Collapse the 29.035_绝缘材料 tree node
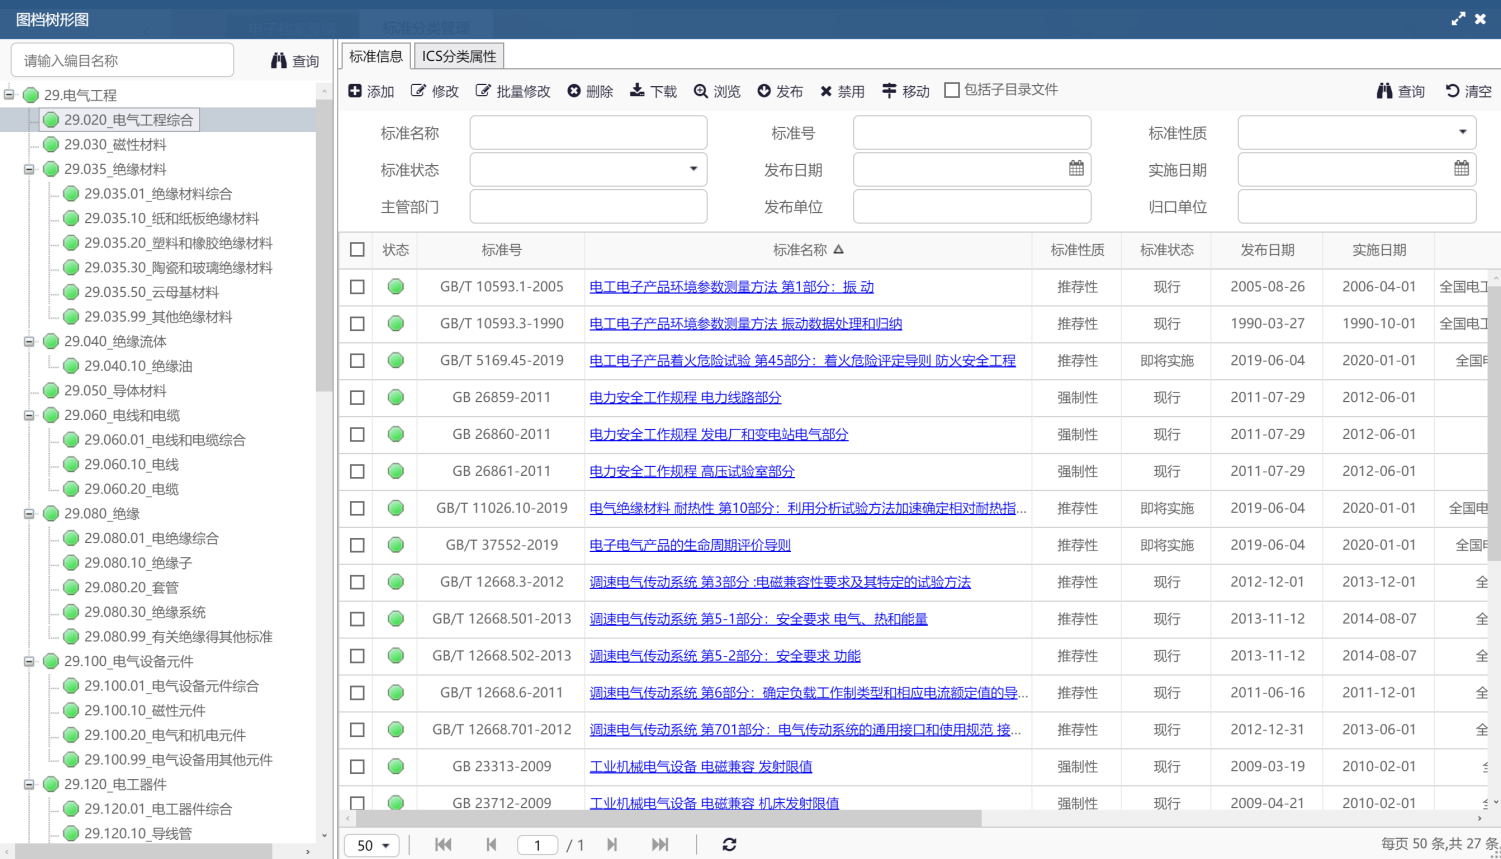1501x859 pixels. (29, 169)
